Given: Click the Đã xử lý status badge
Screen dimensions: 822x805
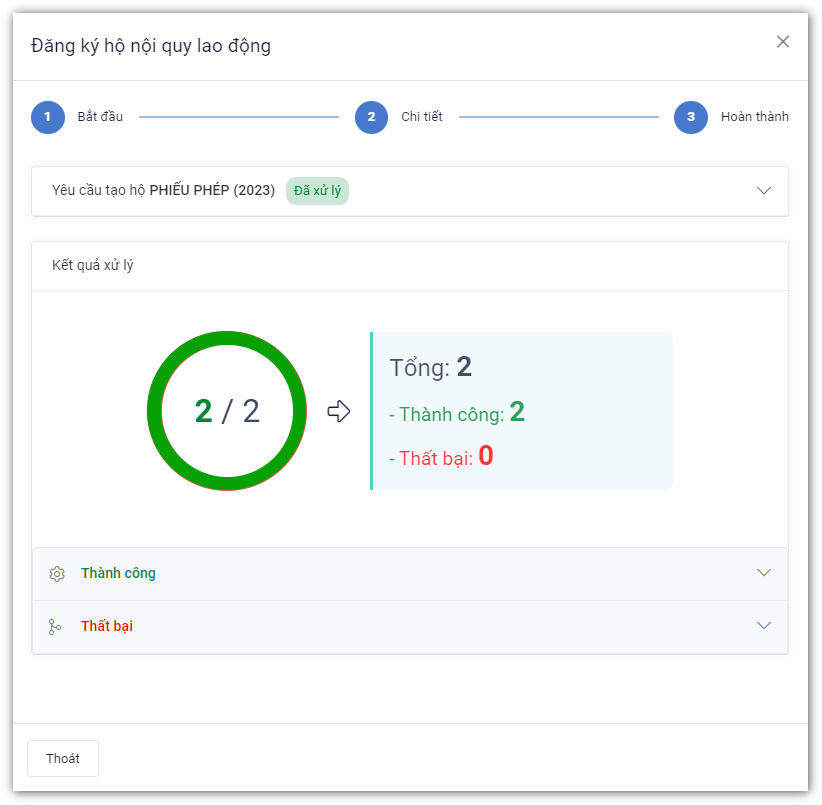Looking at the screenshot, I should [x=317, y=191].
